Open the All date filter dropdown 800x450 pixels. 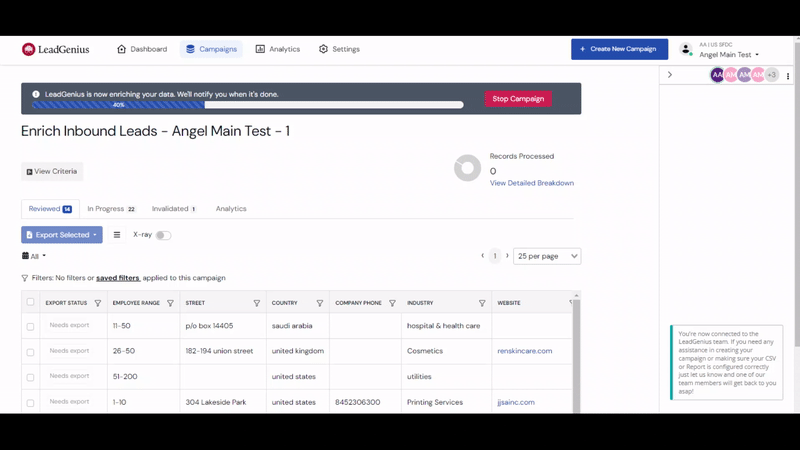pyautogui.click(x=34, y=256)
